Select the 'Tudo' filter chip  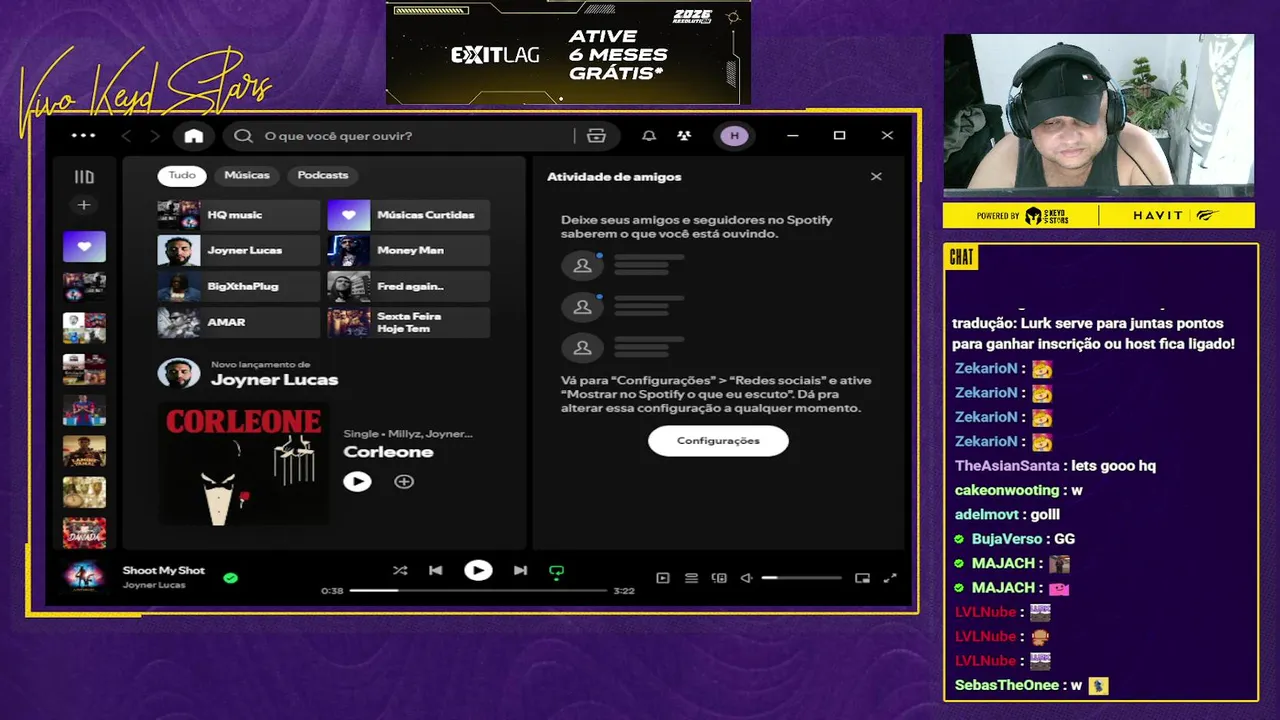pyautogui.click(x=182, y=175)
